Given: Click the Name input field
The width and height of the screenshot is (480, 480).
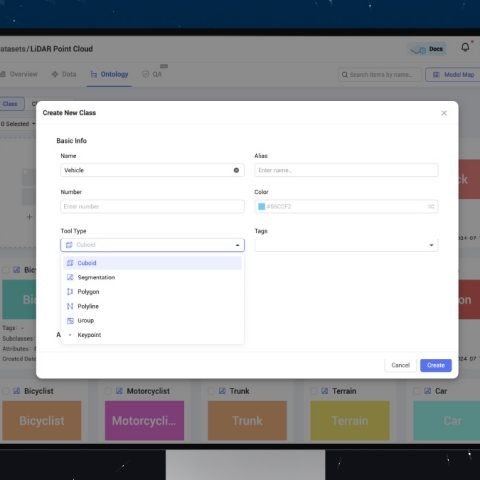Looking at the screenshot, I should point(152,170).
